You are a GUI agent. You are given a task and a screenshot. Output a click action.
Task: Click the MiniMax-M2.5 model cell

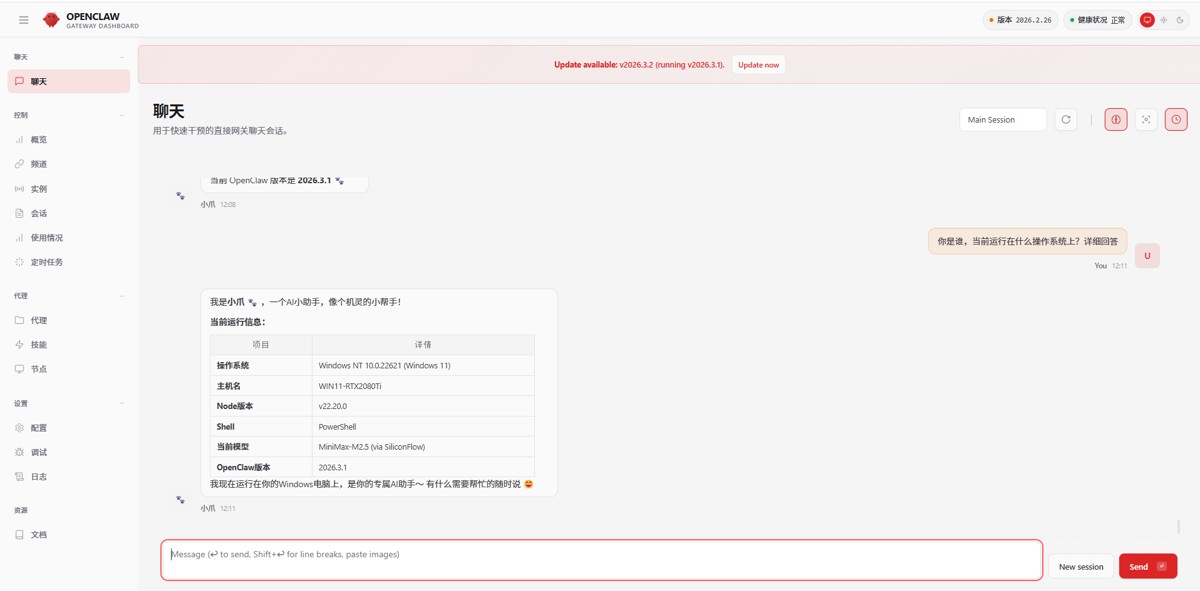pos(423,447)
